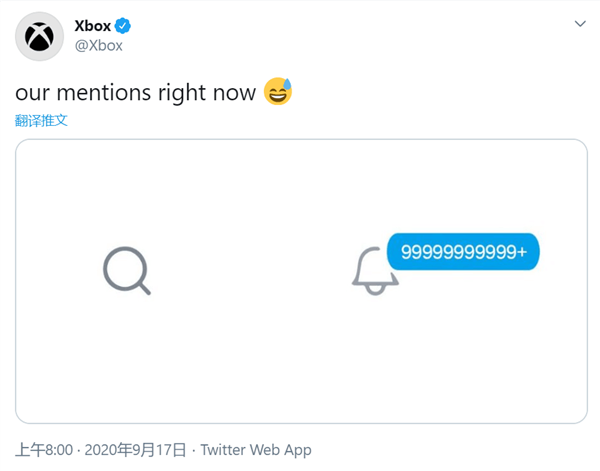Click the word 'our' in the tweet
This screenshot has height=471, width=600.
[x=33, y=93]
